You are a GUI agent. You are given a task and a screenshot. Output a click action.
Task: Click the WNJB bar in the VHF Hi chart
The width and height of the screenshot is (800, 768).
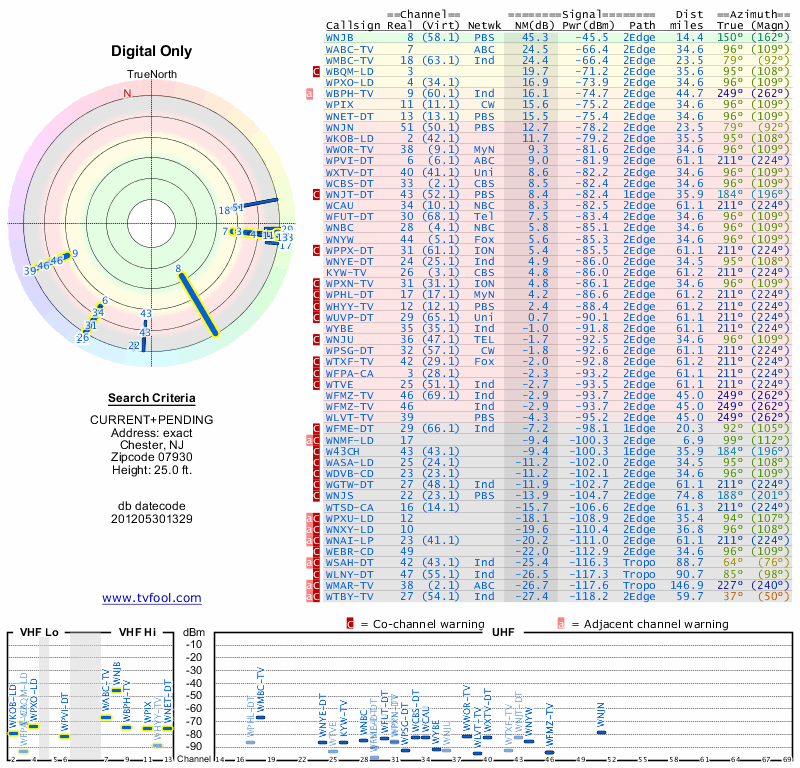(117, 690)
